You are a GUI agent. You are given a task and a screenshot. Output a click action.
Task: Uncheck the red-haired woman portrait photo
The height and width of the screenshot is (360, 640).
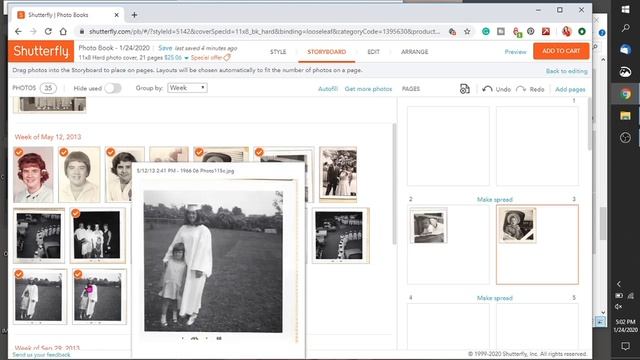click(x=19, y=152)
